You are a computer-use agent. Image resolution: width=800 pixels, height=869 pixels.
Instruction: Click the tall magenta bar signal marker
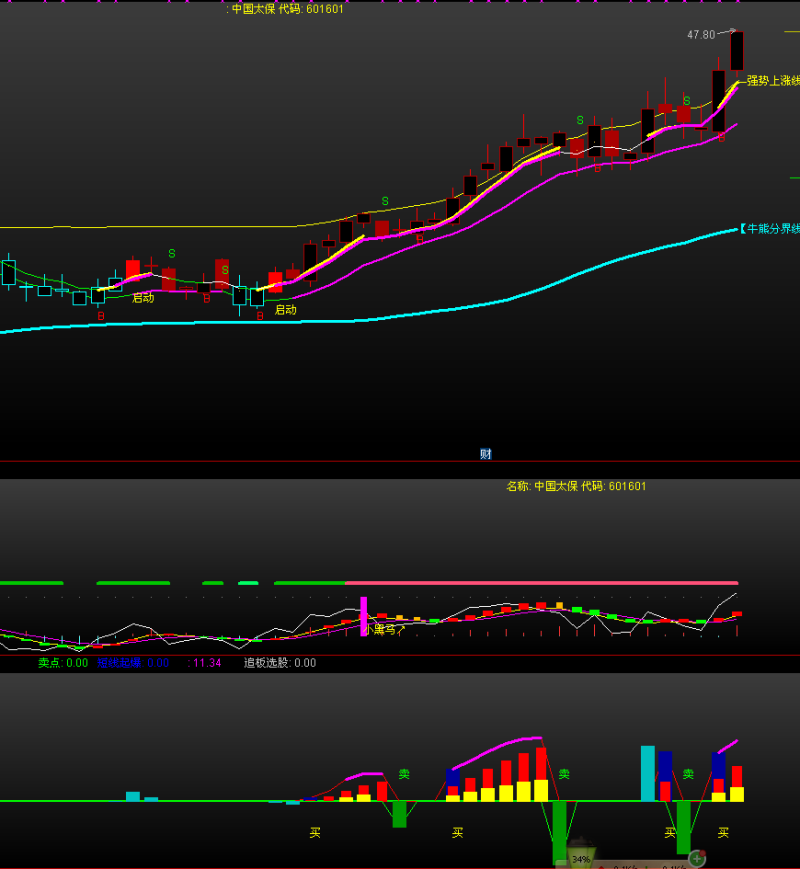[364, 615]
